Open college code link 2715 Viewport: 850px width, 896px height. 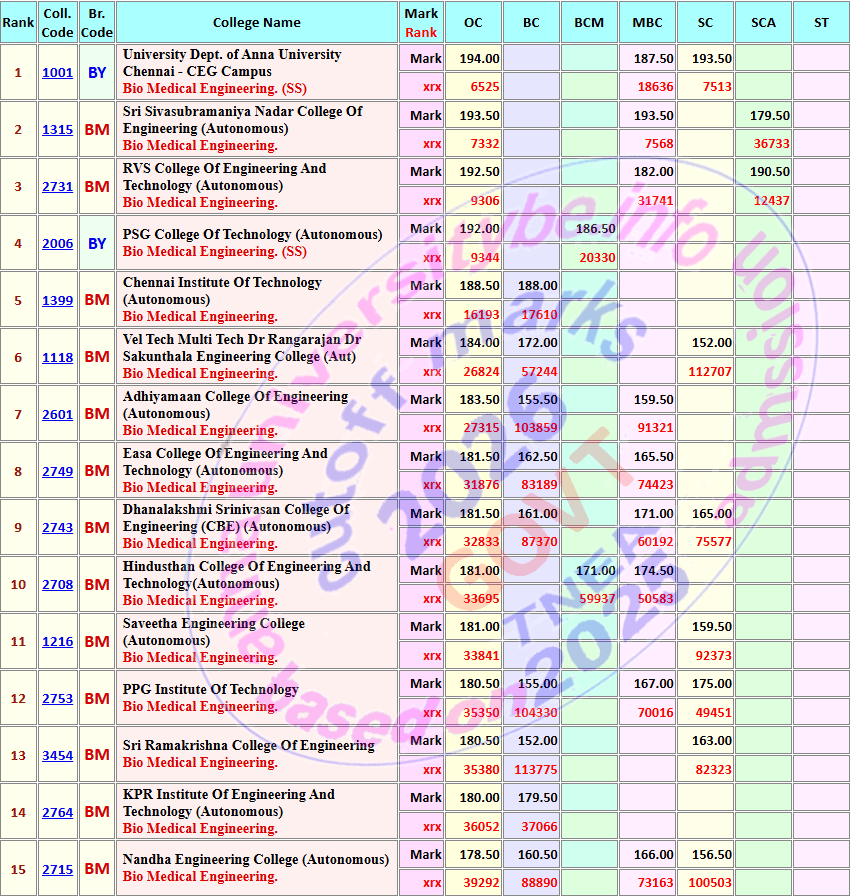click(57, 869)
